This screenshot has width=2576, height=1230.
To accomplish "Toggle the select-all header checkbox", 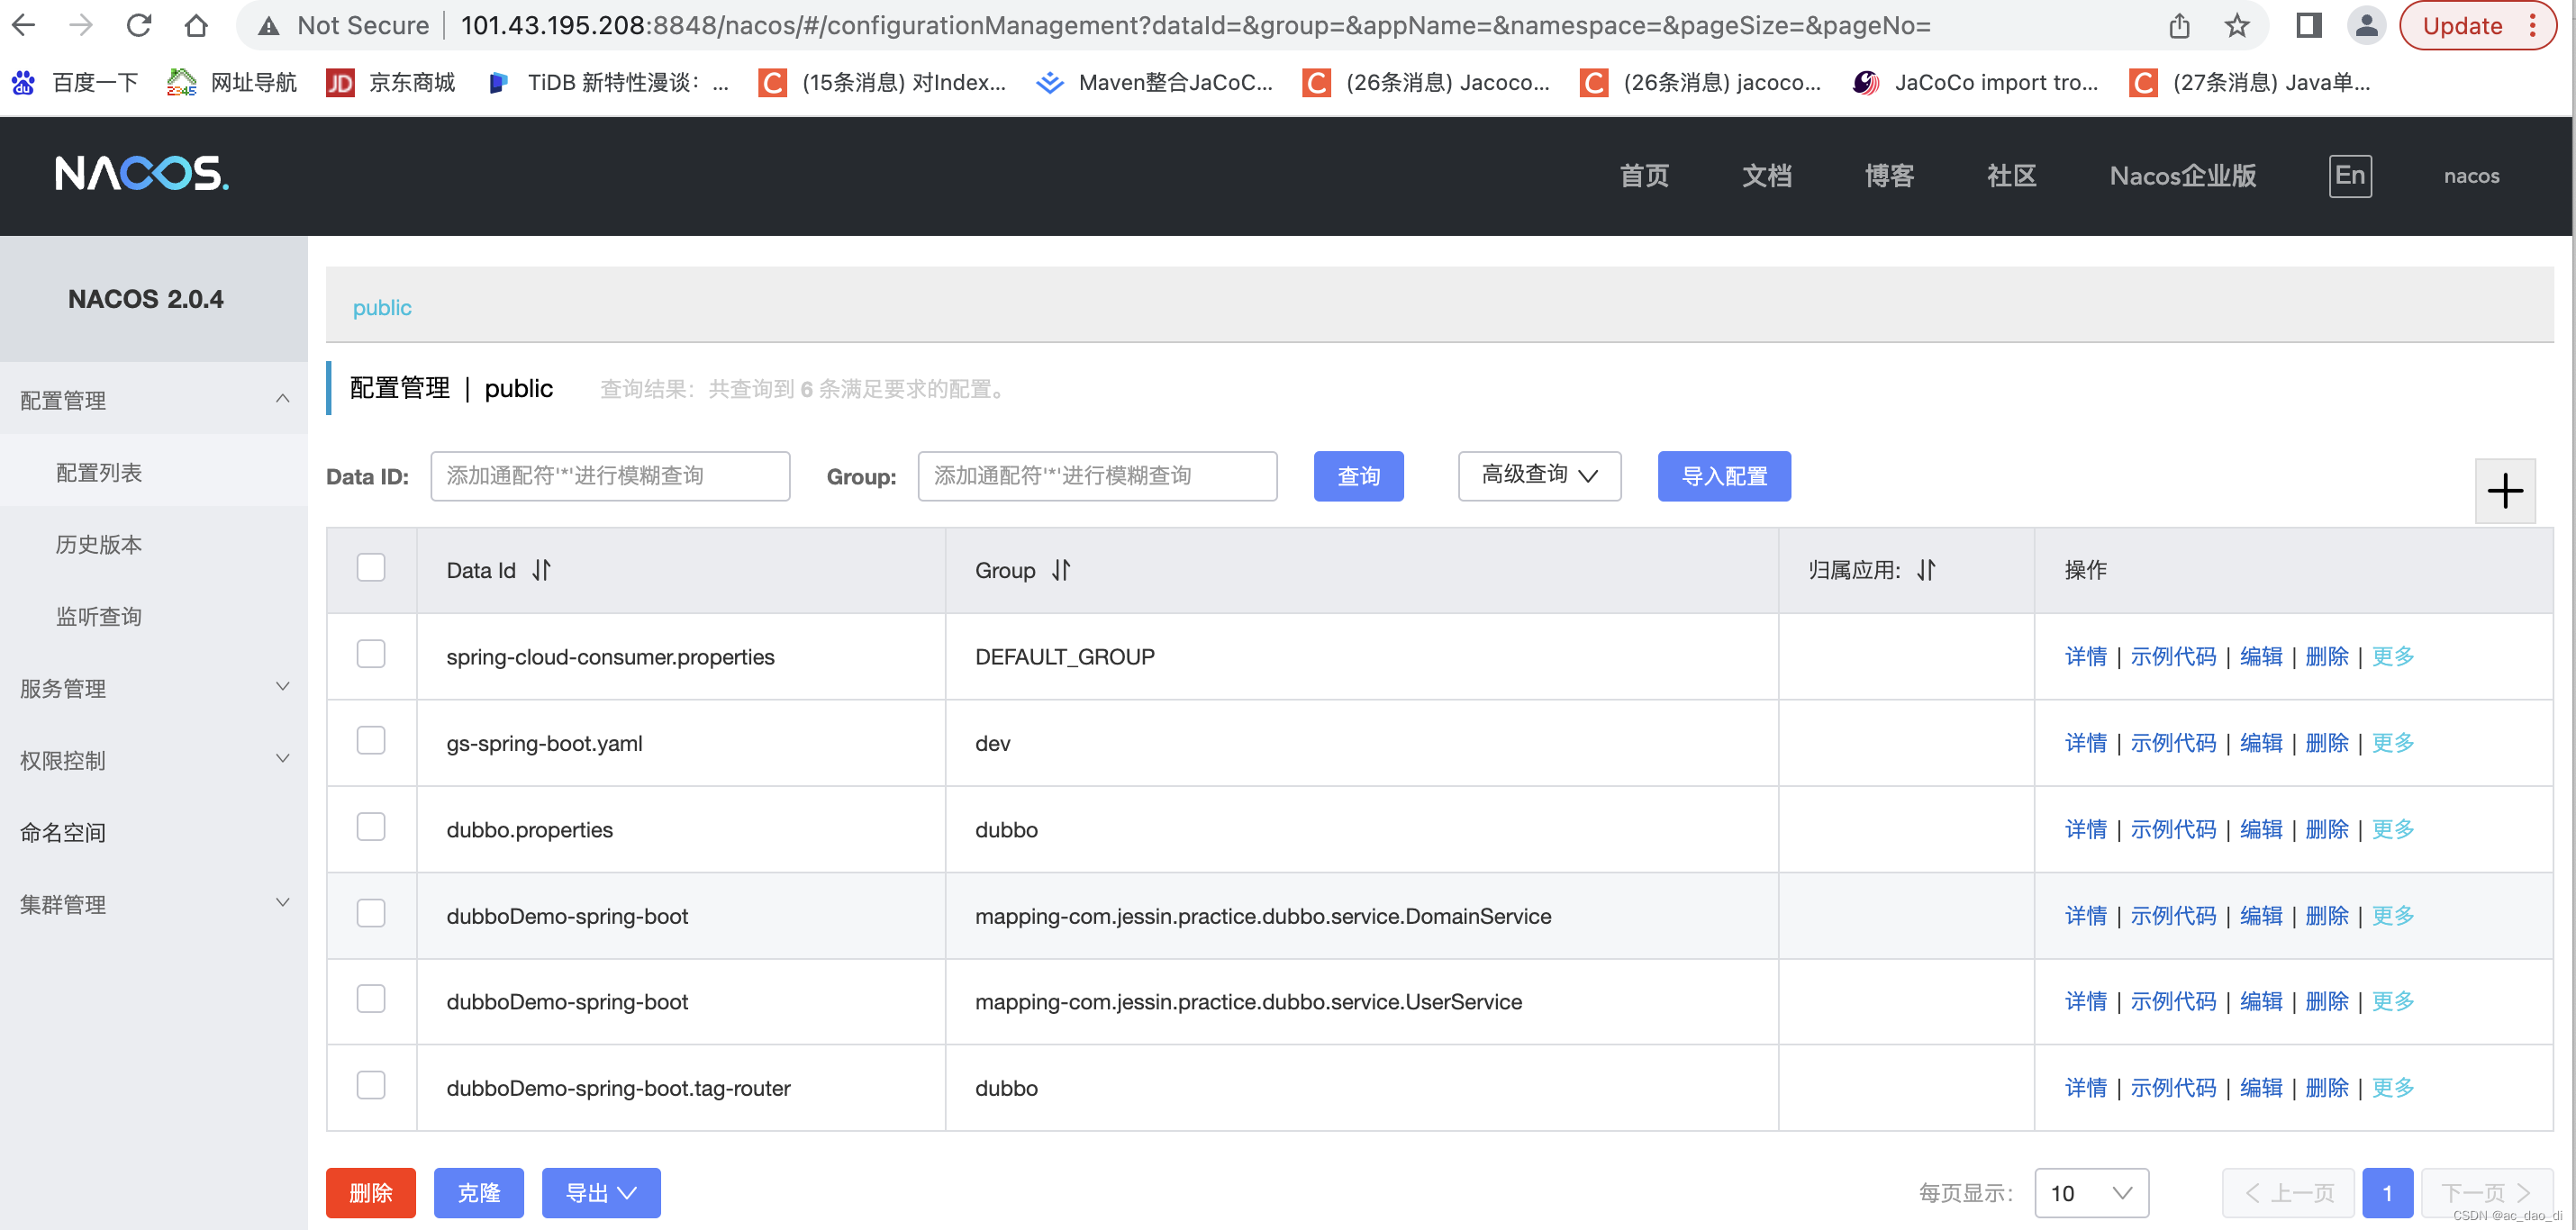I will [x=371, y=568].
